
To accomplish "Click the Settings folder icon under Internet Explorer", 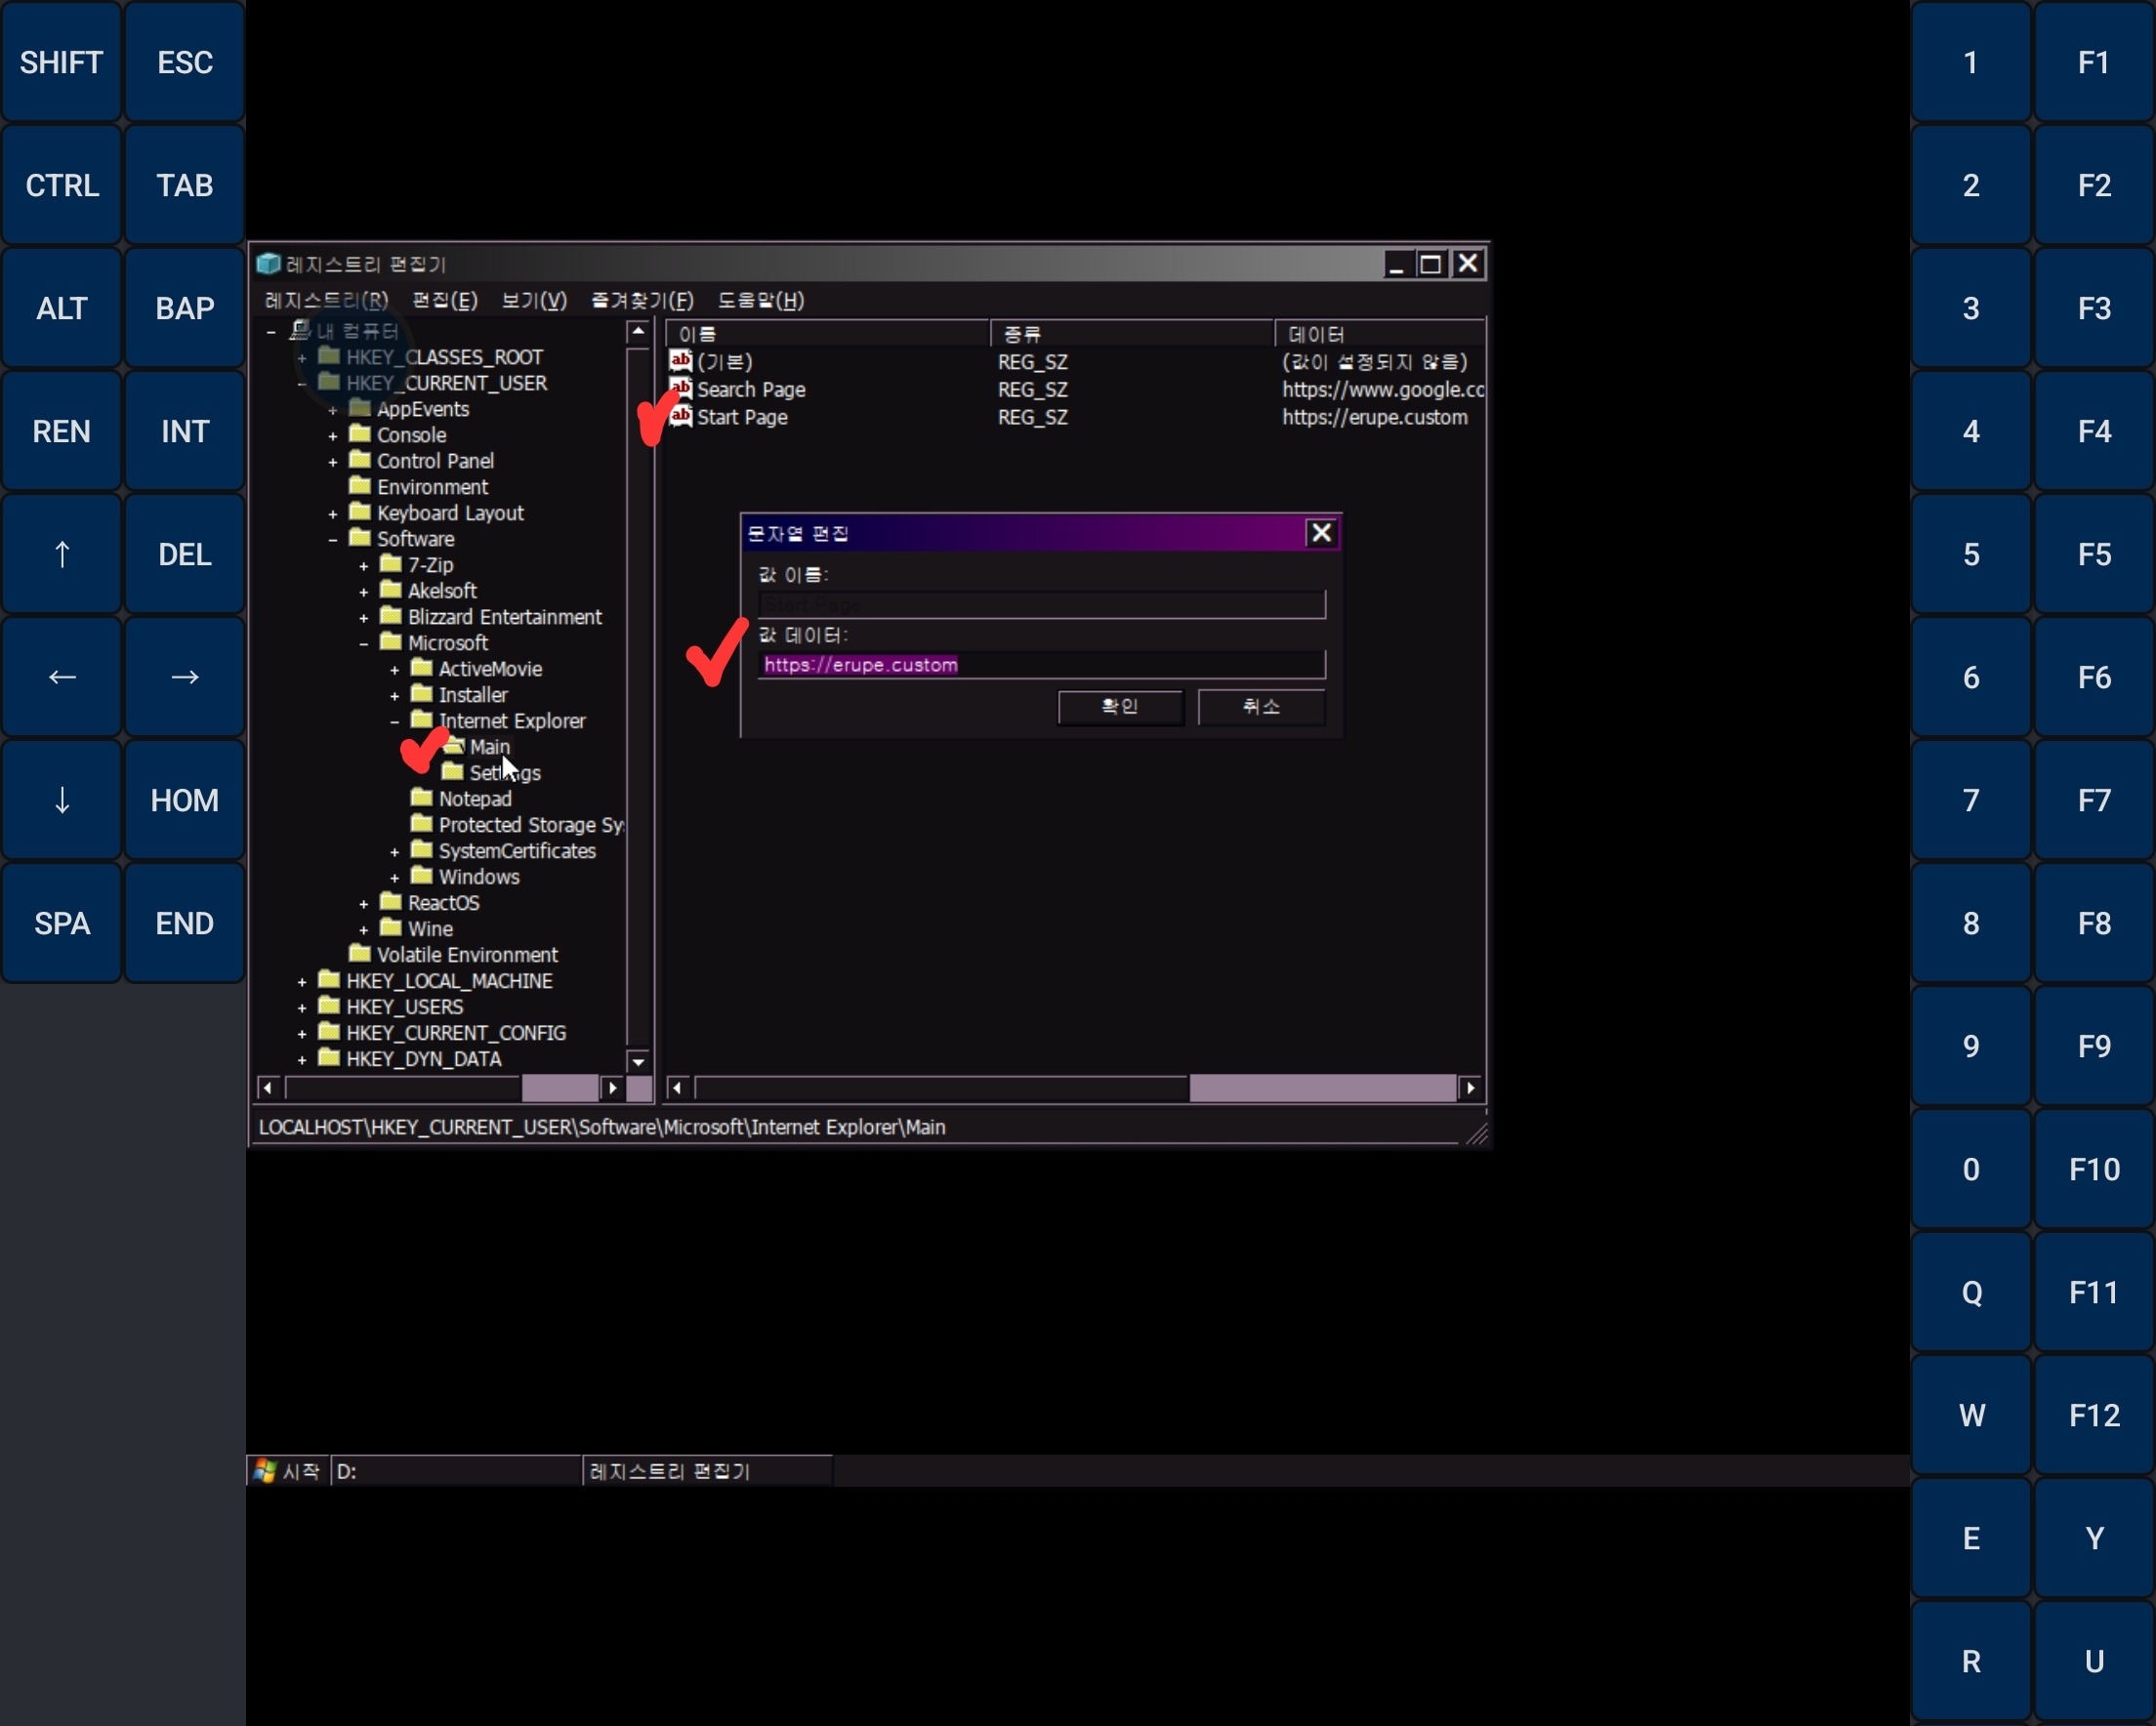I will click(453, 772).
